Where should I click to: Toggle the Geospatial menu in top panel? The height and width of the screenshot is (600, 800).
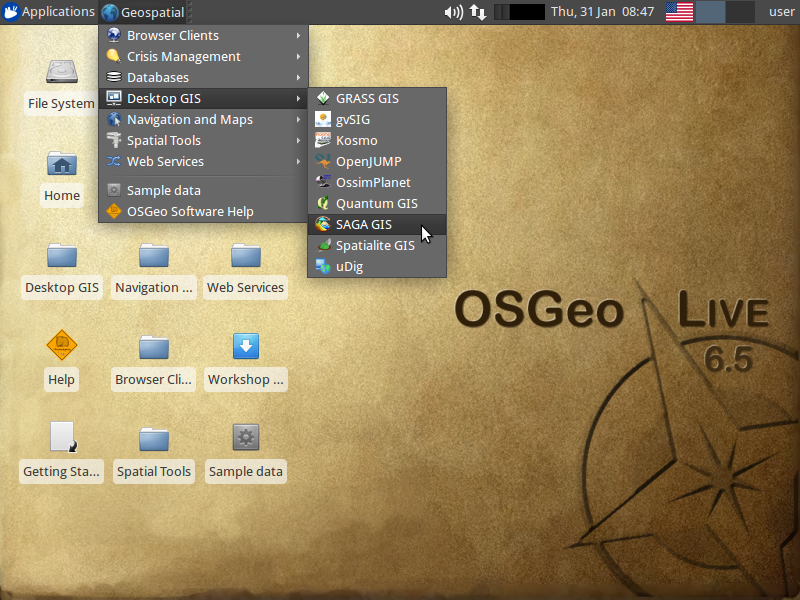pos(143,12)
